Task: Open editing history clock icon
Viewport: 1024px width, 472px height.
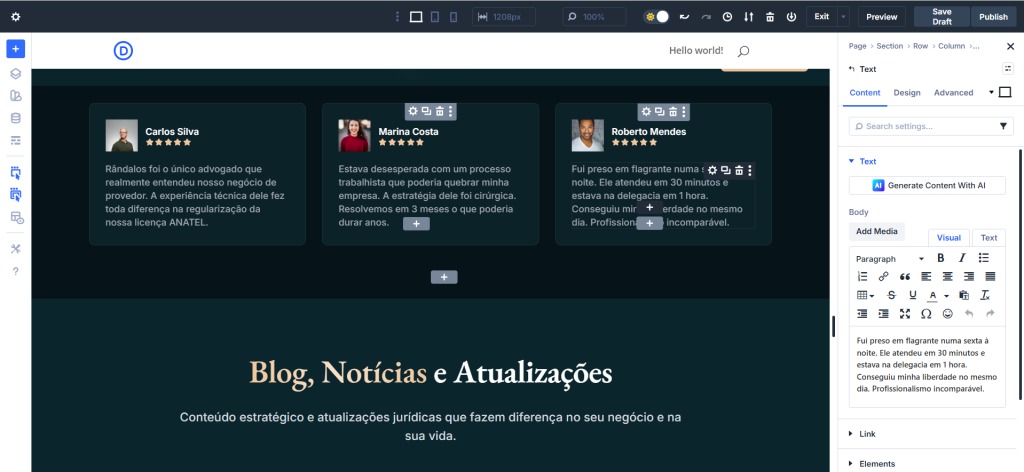Action: pyautogui.click(x=728, y=17)
